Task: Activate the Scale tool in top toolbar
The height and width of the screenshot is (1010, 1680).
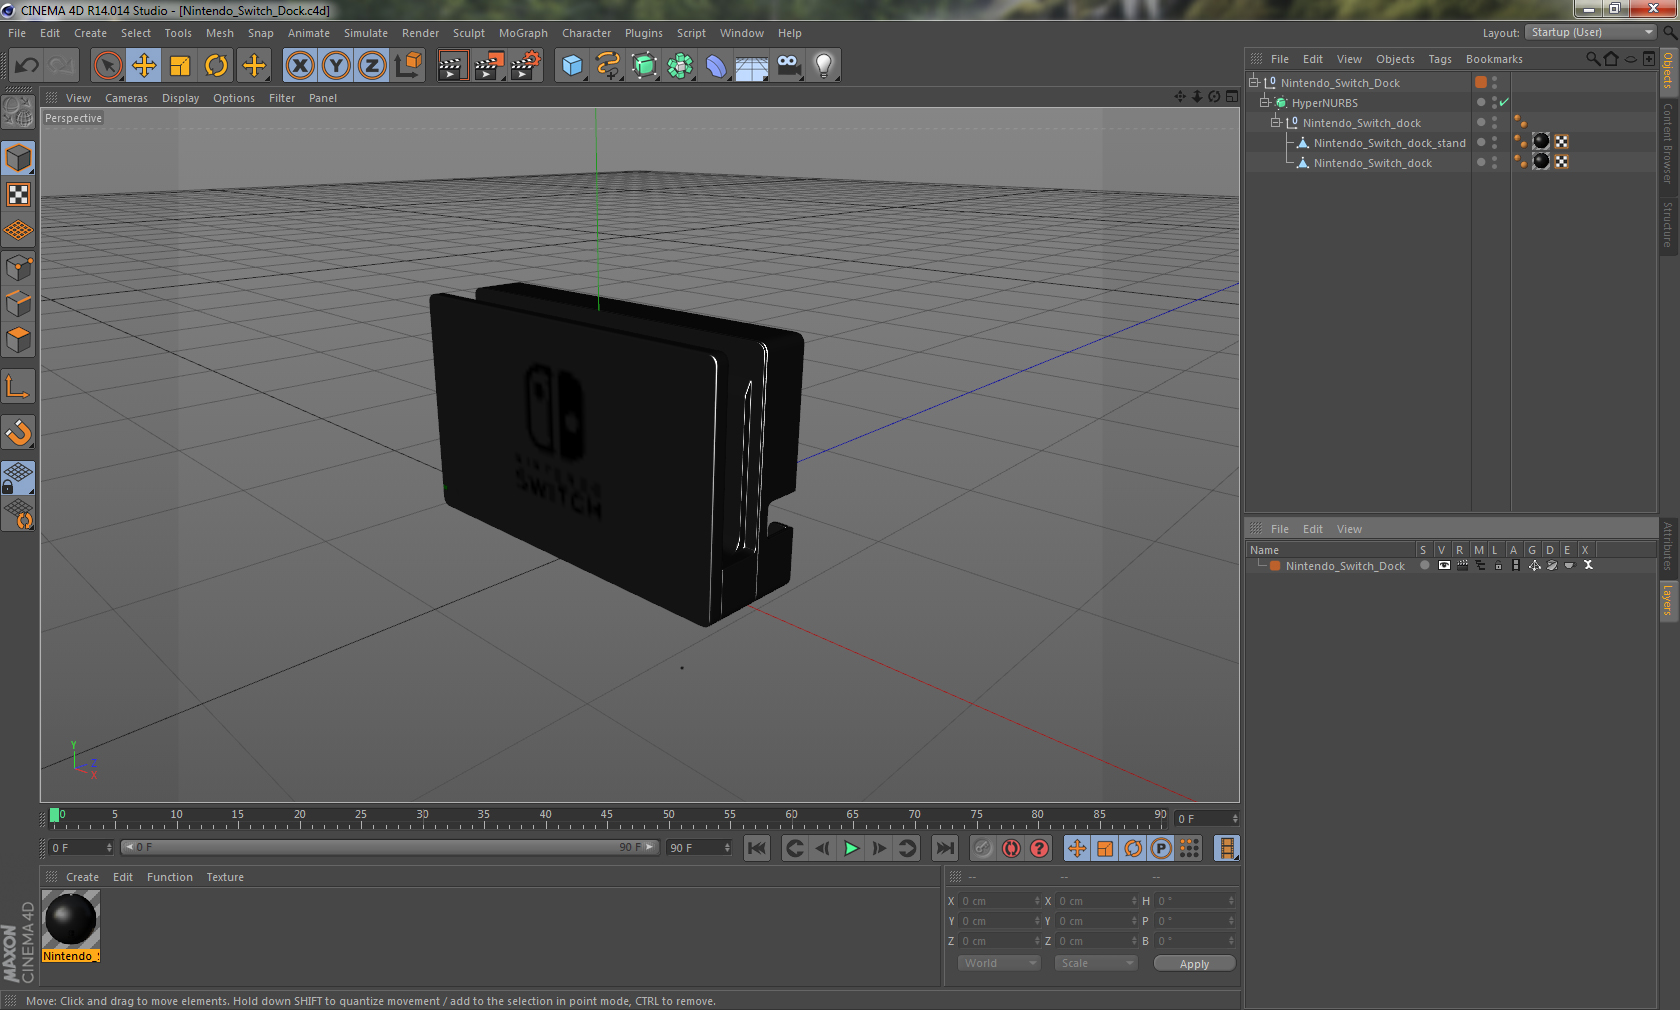Action: [x=180, y=66]
